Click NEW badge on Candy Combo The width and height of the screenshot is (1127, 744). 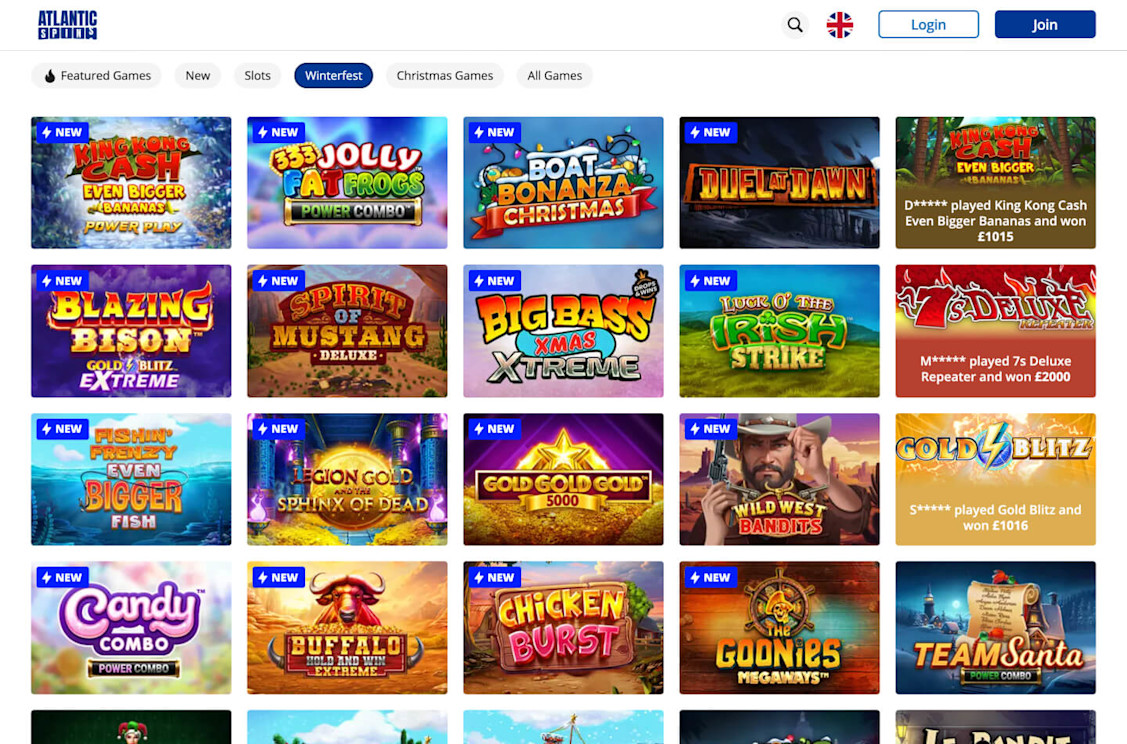coord(63,577)
